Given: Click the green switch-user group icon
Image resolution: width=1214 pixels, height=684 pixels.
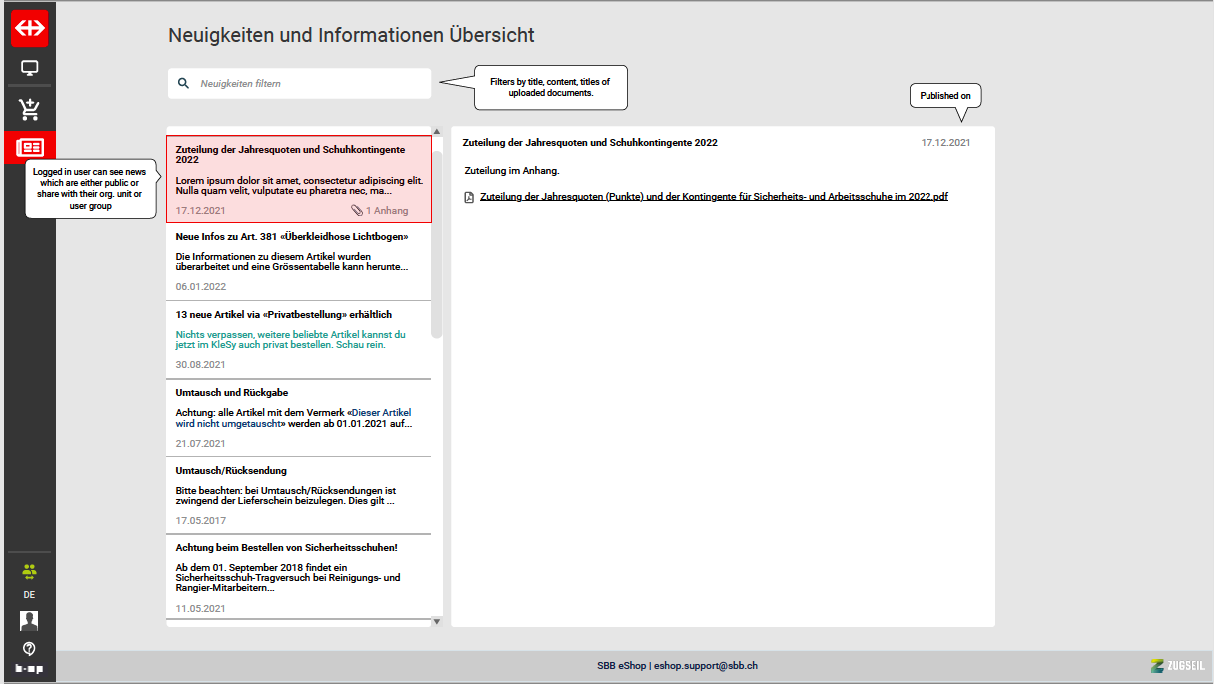Looking at the screenshot, I should pos(29,571).
